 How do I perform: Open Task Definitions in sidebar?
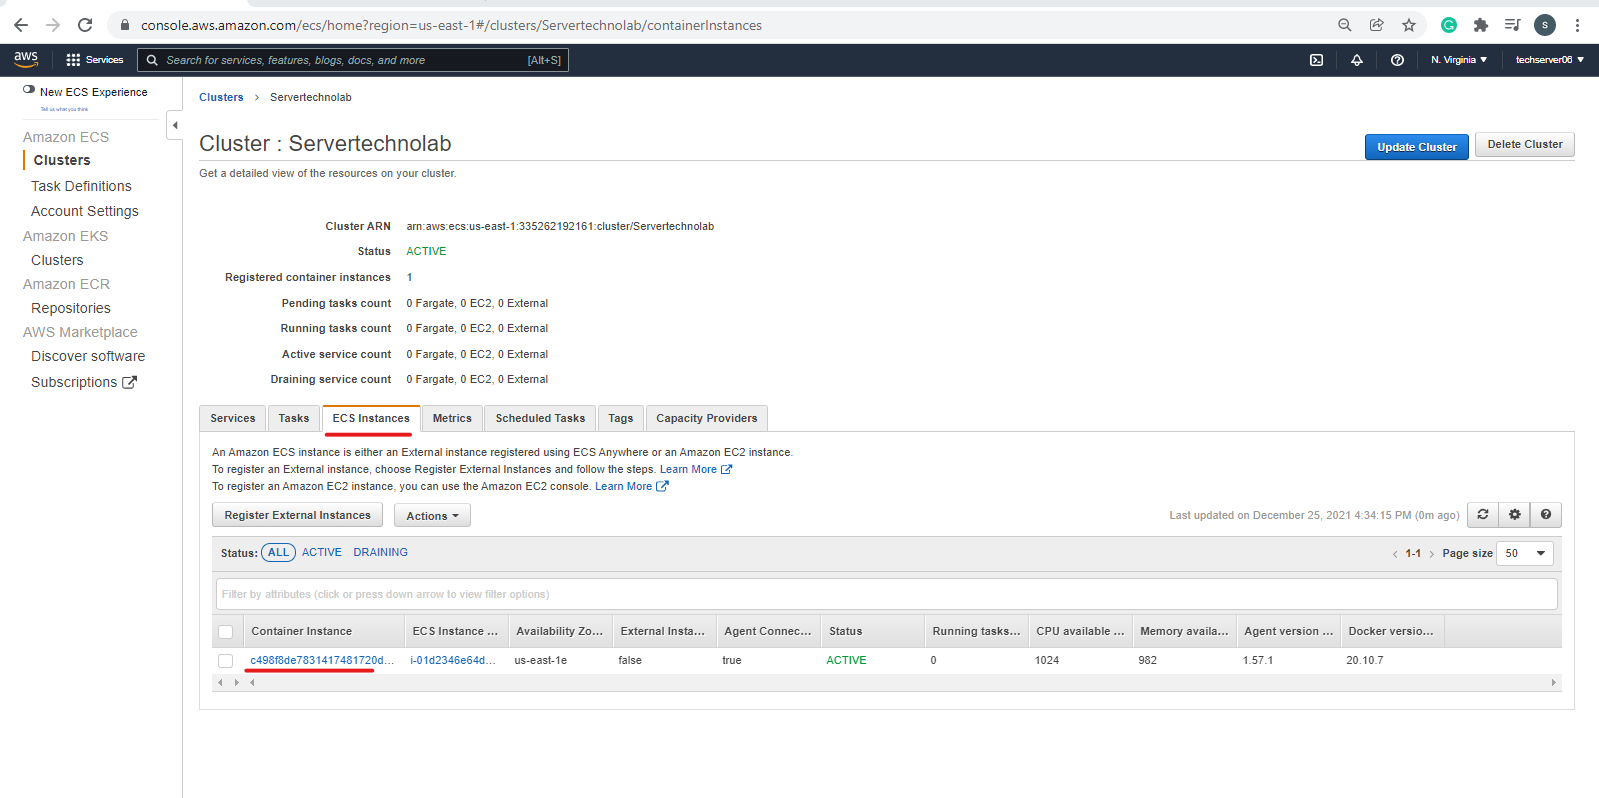[81, 186]
